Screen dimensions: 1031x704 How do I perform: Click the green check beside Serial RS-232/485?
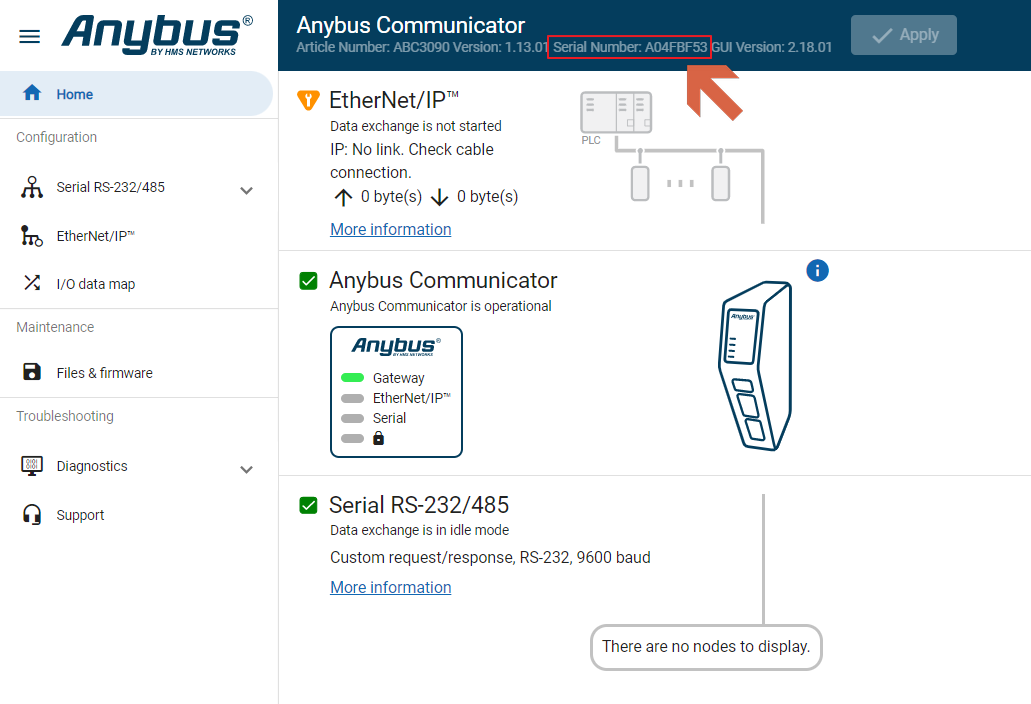[x=308, y=505]
